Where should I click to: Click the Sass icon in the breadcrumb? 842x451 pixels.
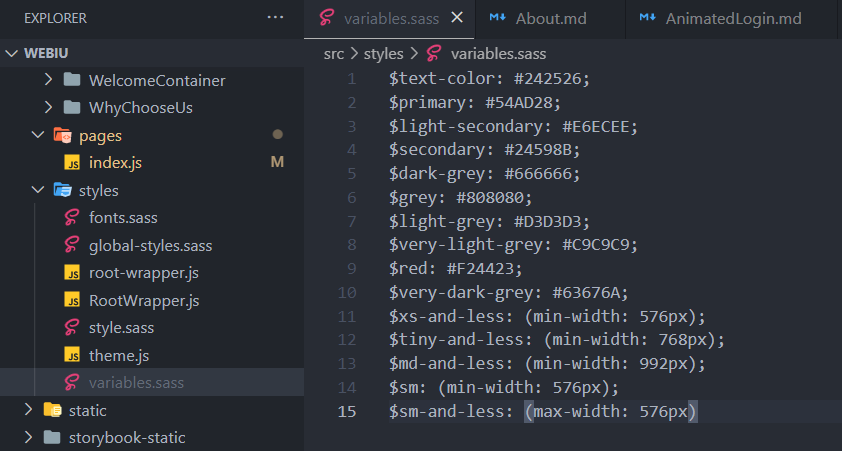point(433,53)
